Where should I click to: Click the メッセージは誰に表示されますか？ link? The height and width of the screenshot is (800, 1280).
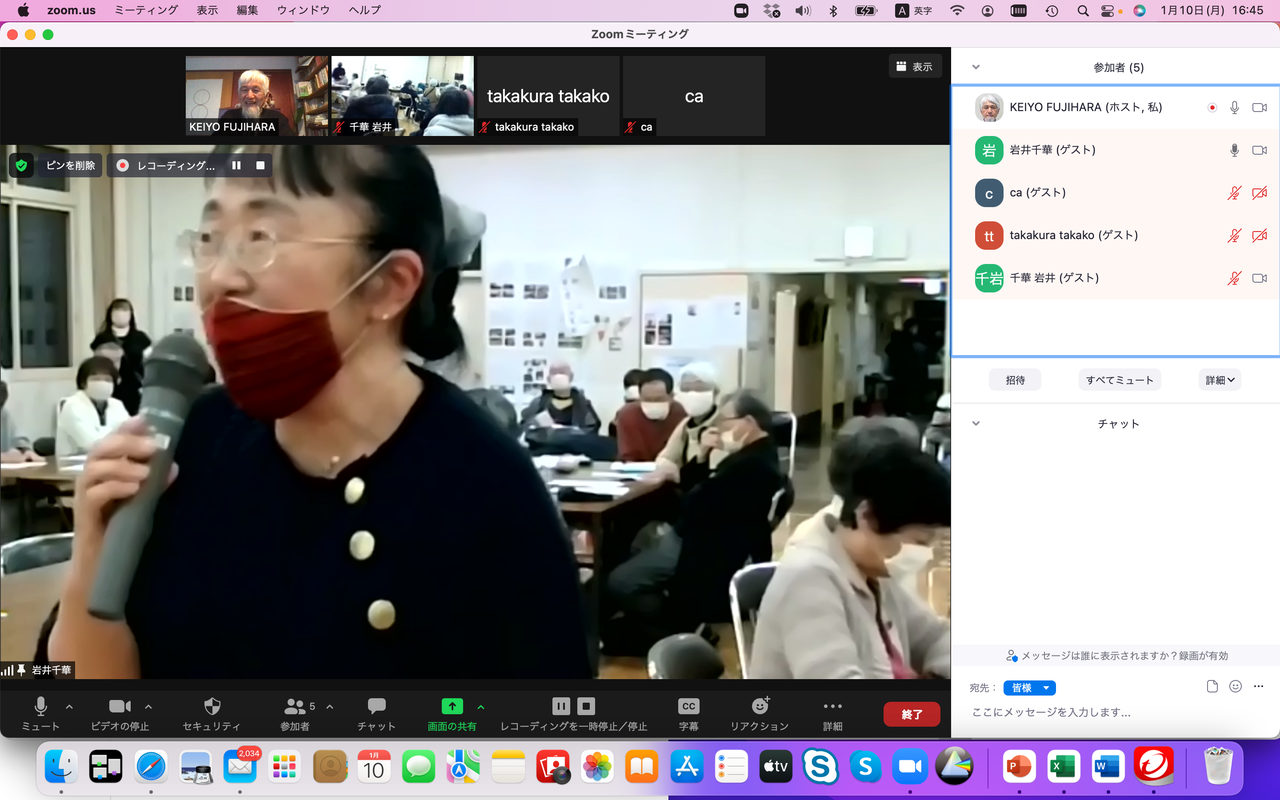pos(1117,656)
